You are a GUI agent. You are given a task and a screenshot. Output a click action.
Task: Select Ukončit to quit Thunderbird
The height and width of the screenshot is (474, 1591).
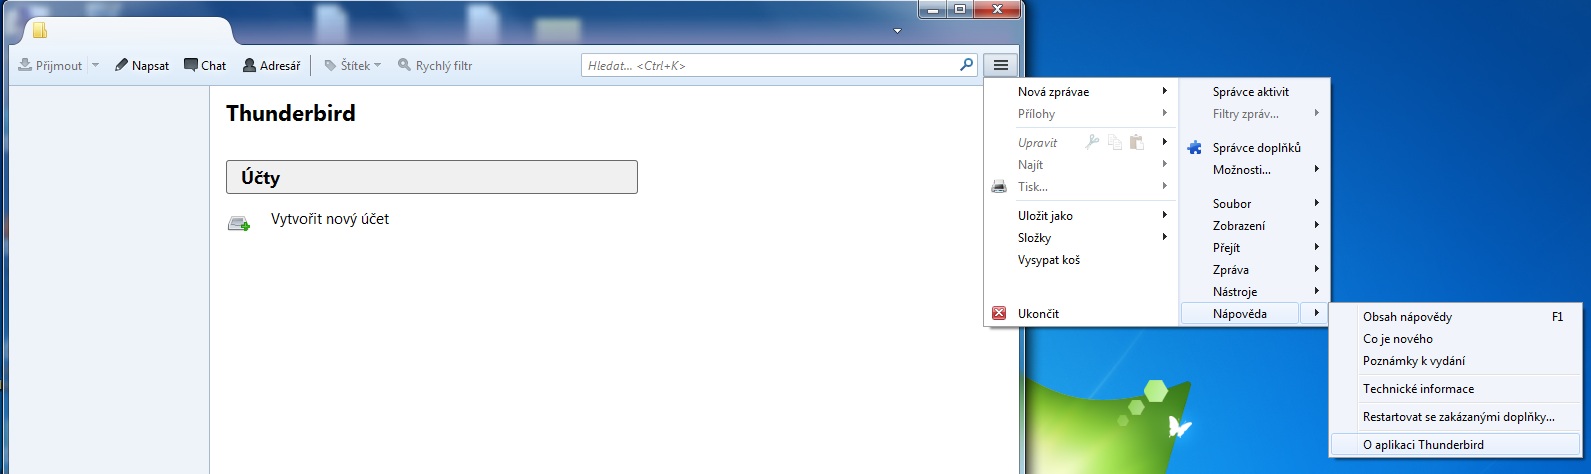[1080, 313]
